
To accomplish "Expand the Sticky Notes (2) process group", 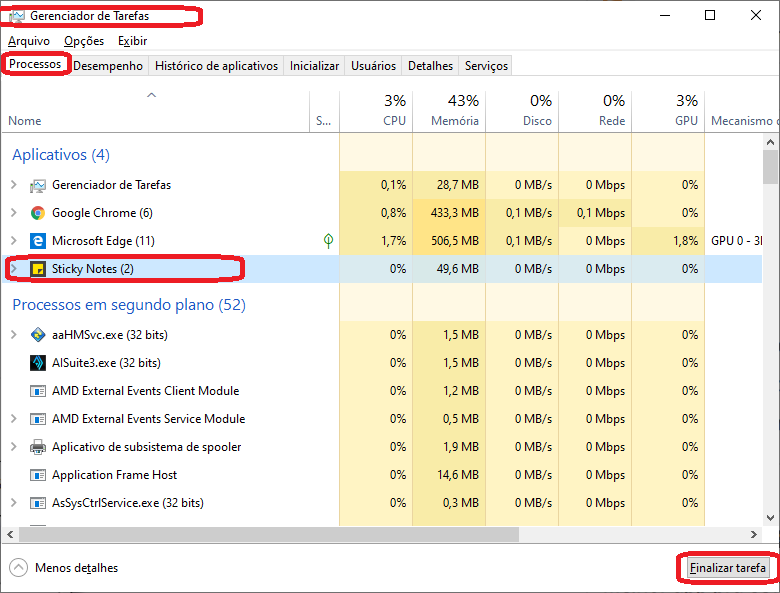I will coord(14,269).
